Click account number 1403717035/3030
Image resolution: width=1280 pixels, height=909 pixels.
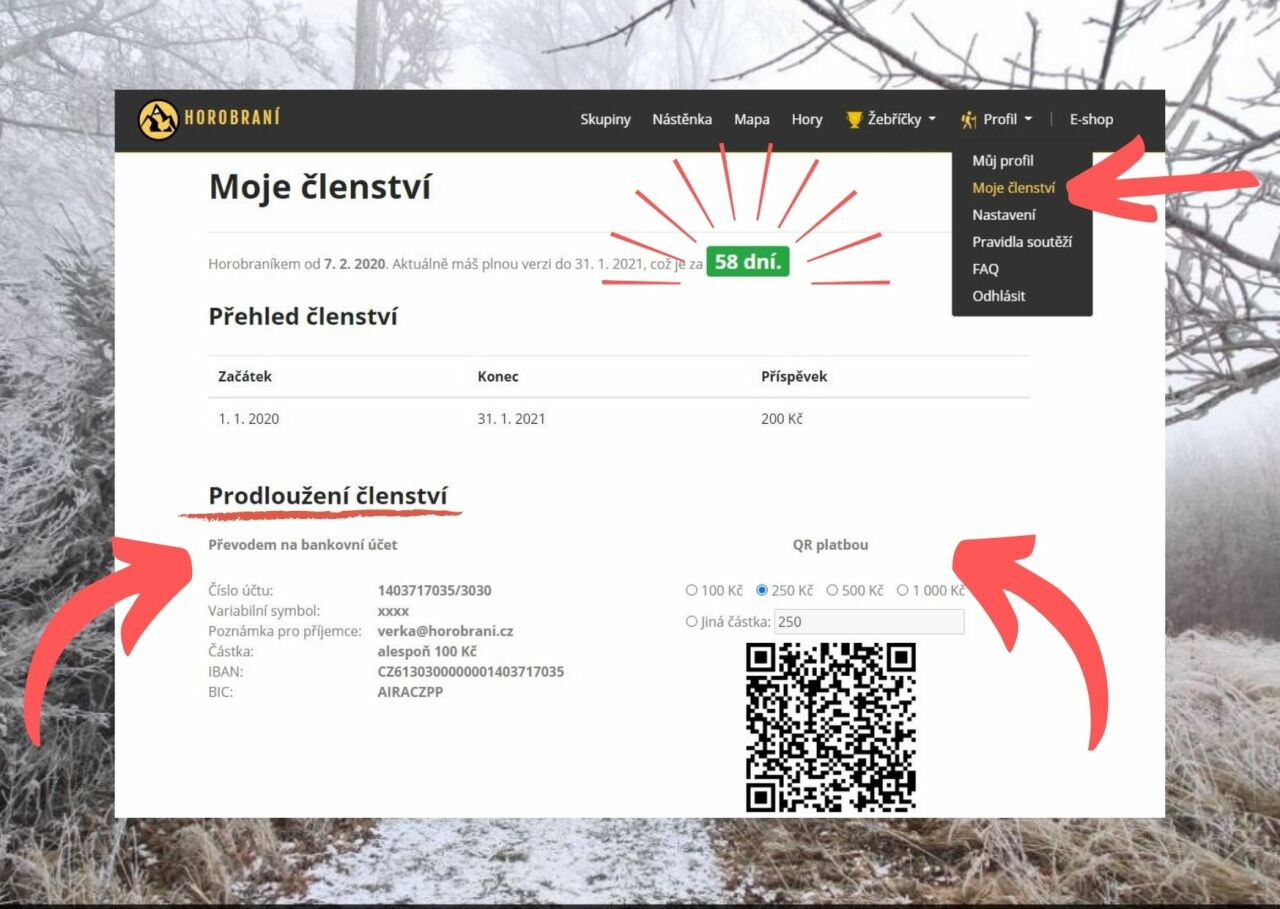434,590
